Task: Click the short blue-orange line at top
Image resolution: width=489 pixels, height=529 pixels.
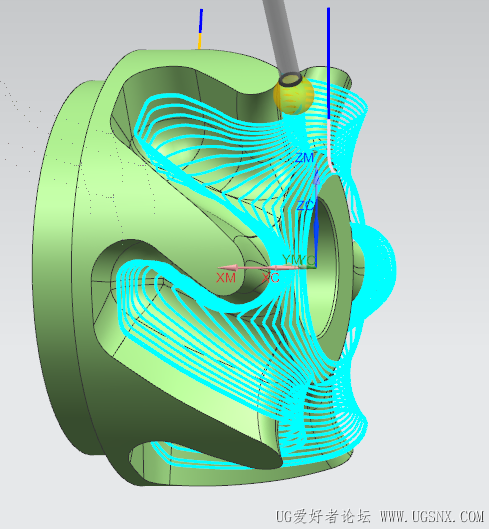Action: (x=200, y=29)
